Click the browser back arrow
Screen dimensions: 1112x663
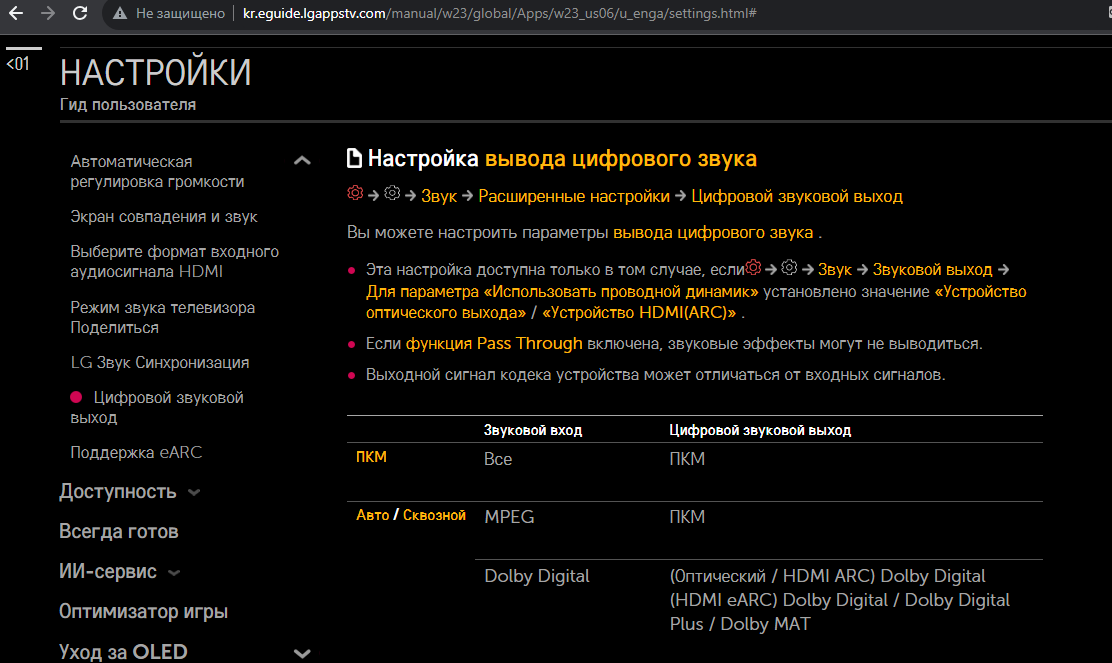pyautogui.click(x=17, y=14)
